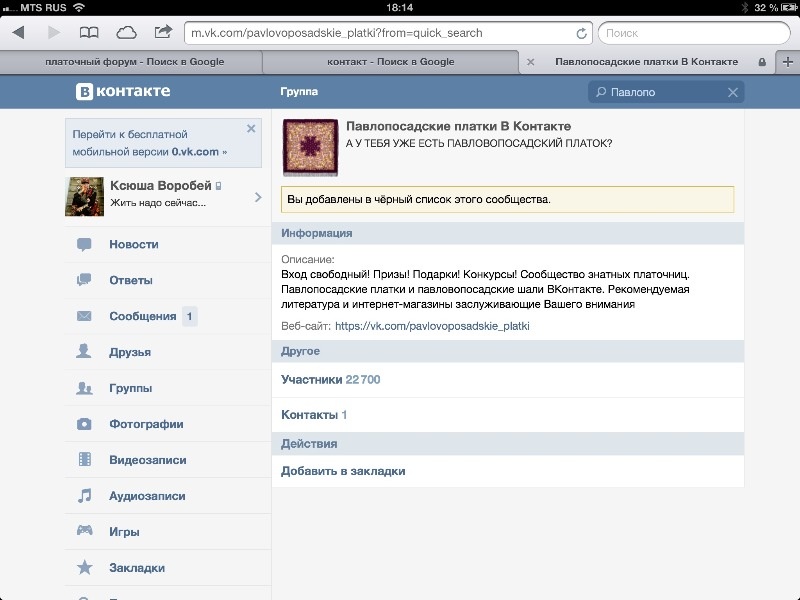Viewport: 800px width, 600px height.
Task: Clear the Павлопо search field
Action: pos(733,92)
